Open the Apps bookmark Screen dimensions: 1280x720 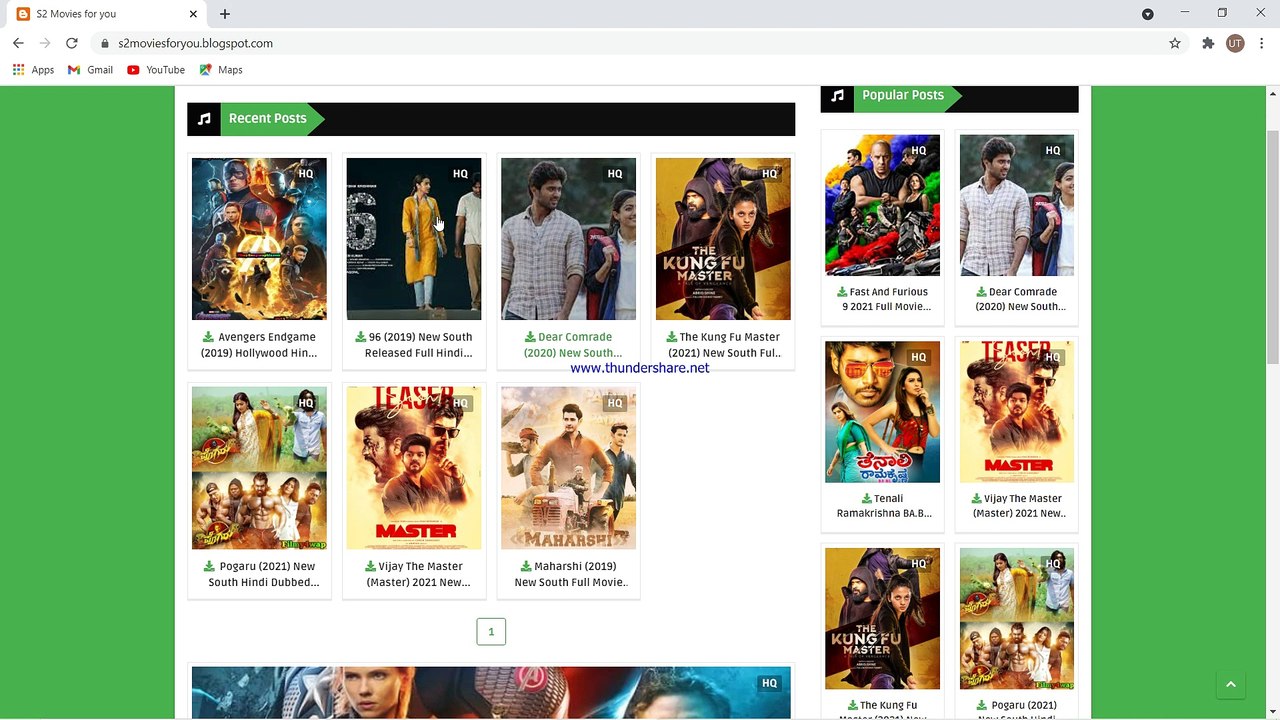[x=33, y=70]
